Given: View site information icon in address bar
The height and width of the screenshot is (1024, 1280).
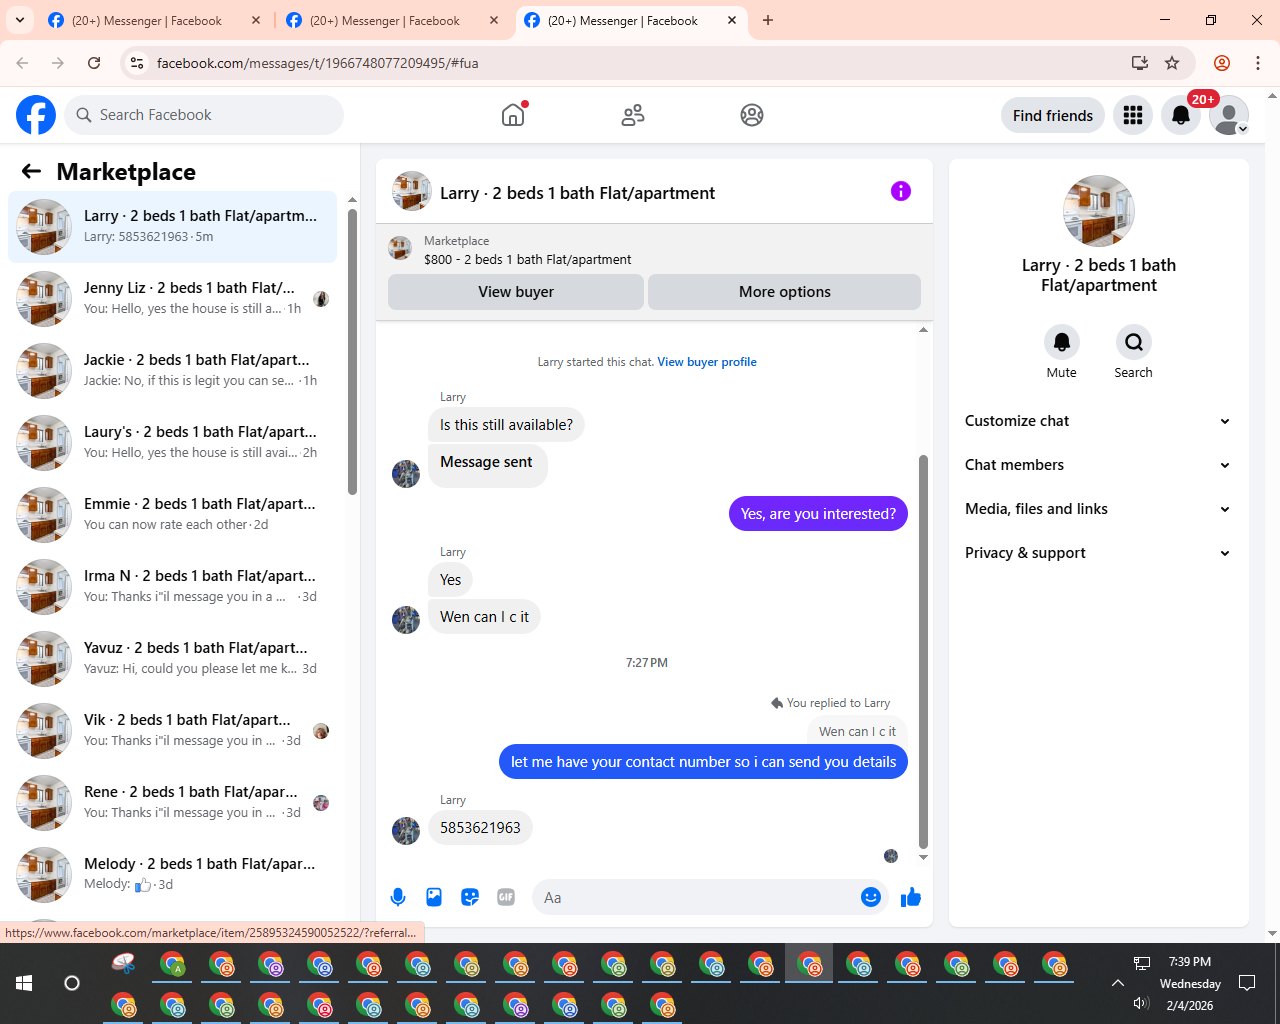Looking at the screenshot, I should click(137, 63).
